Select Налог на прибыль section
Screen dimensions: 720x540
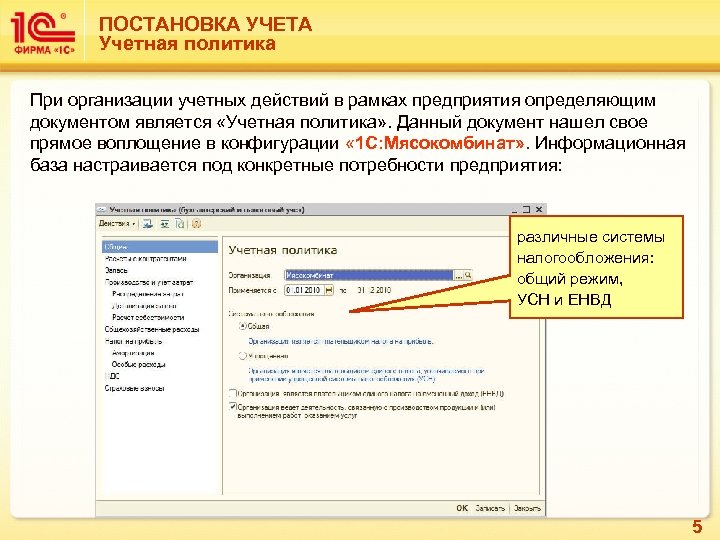133,341
